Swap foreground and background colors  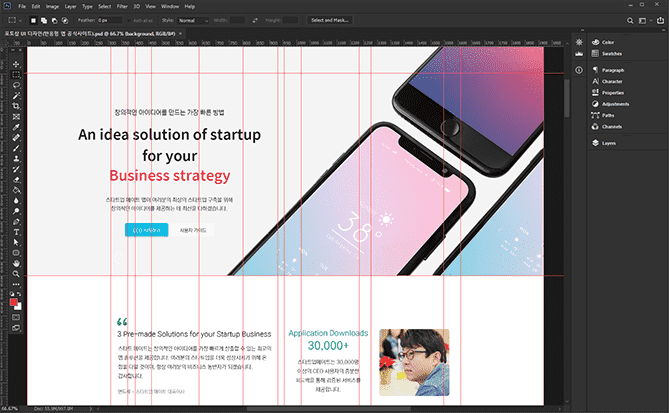[x=19, y=294]
